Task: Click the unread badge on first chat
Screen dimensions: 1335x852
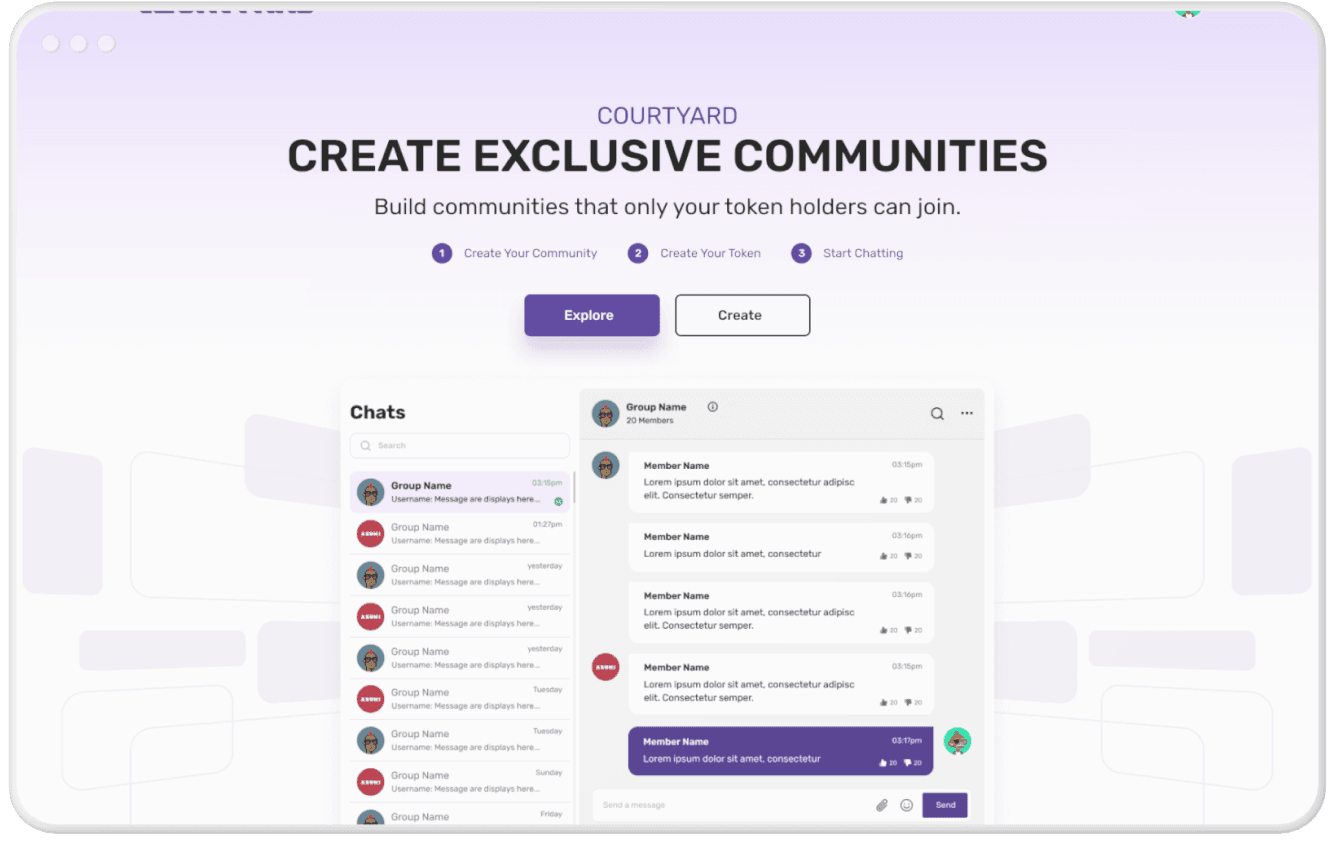Action: (x=558, y=501)
